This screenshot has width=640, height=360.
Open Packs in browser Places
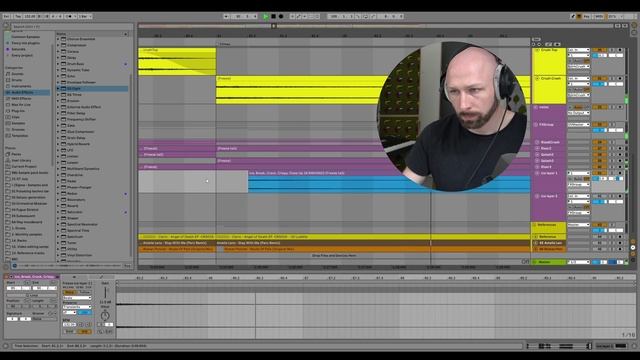(x=16, y=154)
